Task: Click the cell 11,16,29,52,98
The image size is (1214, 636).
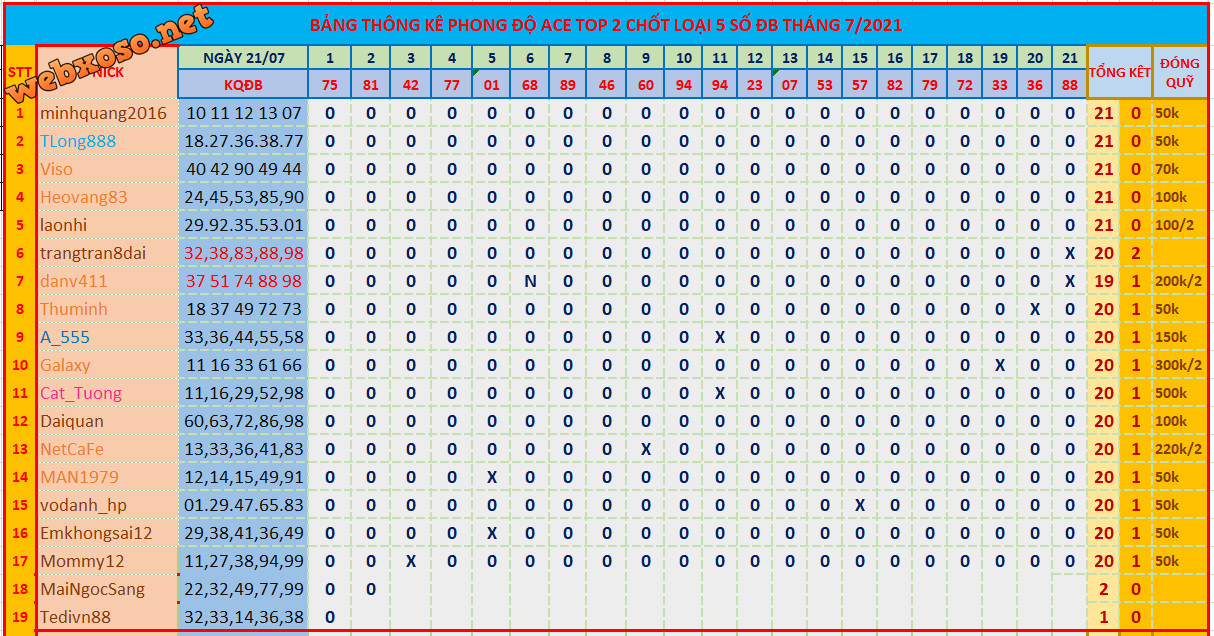Action: tap(243, 393)
